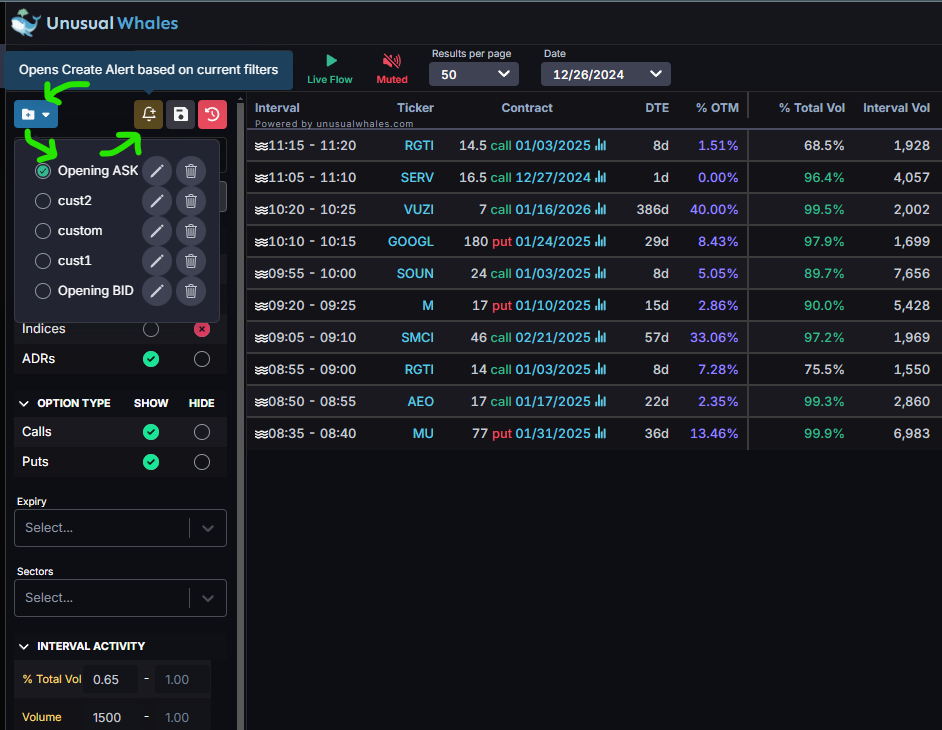Open the SMCI ticker link
942x730 pixels.
click(418, 338)
